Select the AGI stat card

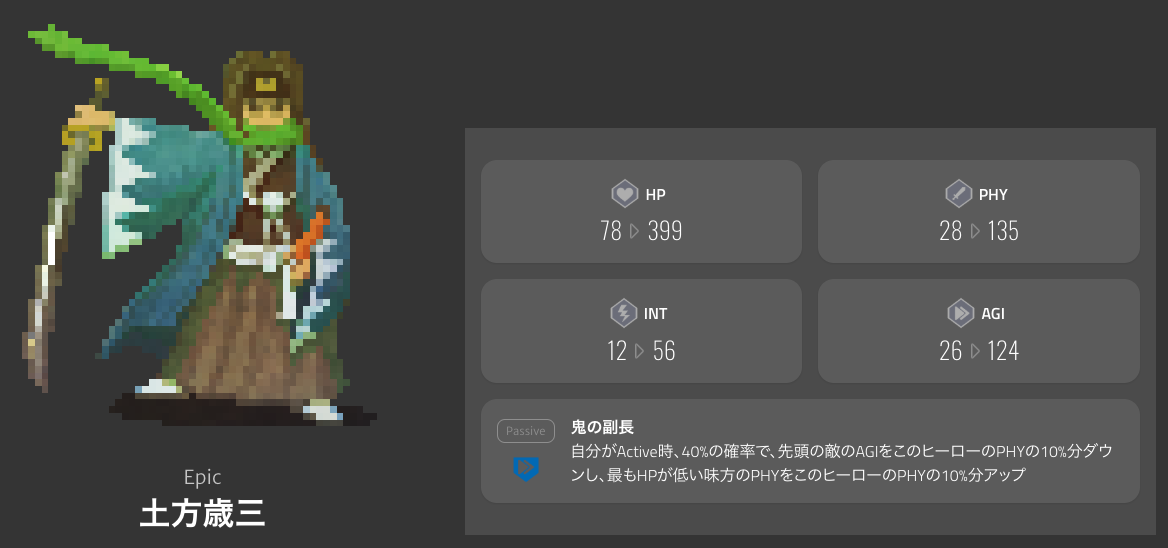pyautogui.click(x=979, y=331)
